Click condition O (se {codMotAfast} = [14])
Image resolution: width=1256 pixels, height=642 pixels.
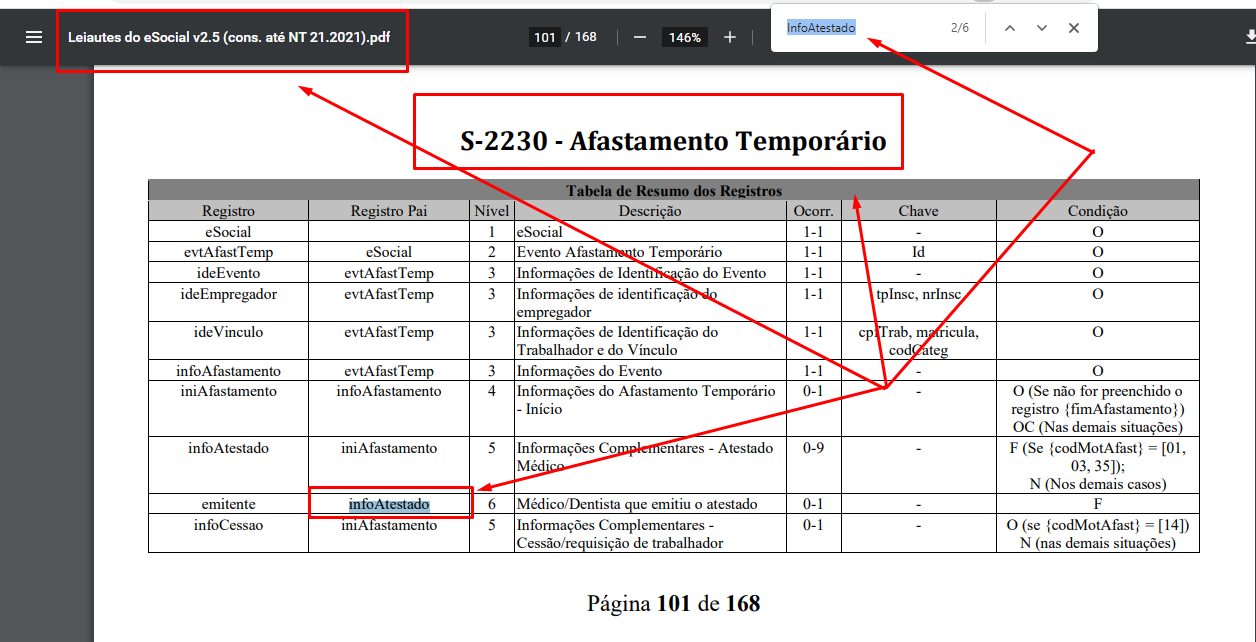coord(1097,524)
